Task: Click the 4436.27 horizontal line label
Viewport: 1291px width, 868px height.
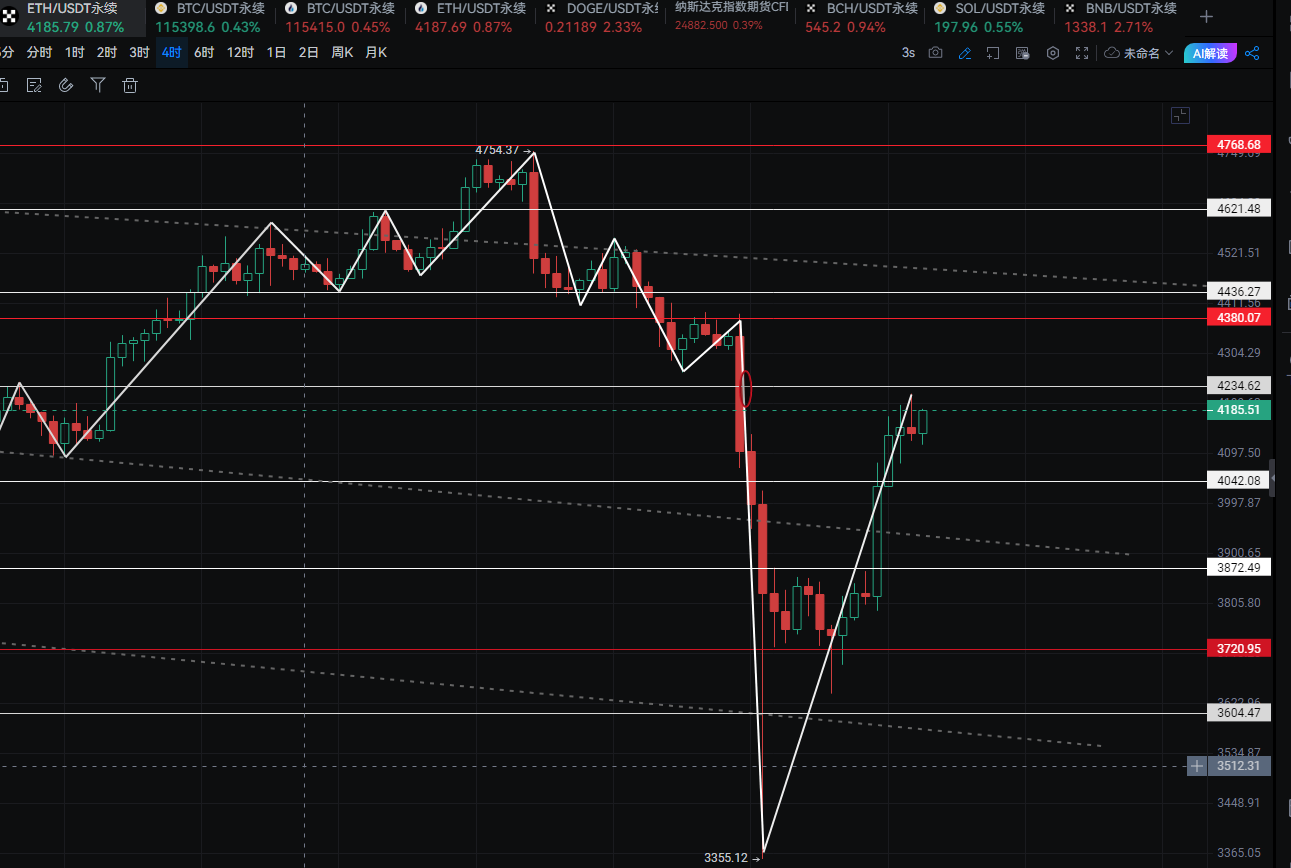Action: coord(1239,292)
